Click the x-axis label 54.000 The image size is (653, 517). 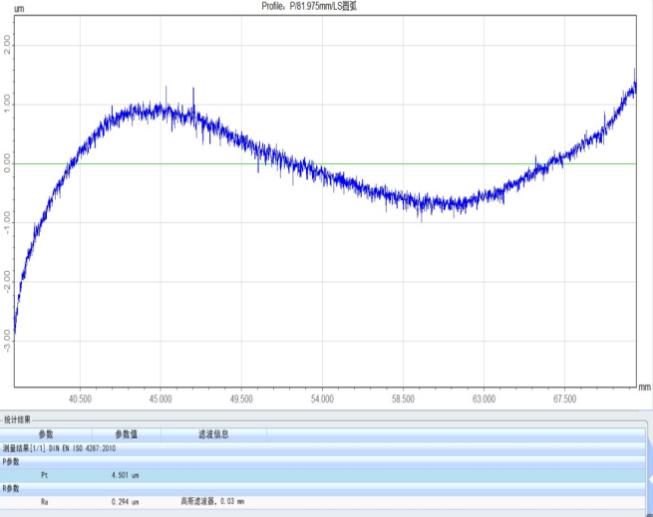coord(322,399)
